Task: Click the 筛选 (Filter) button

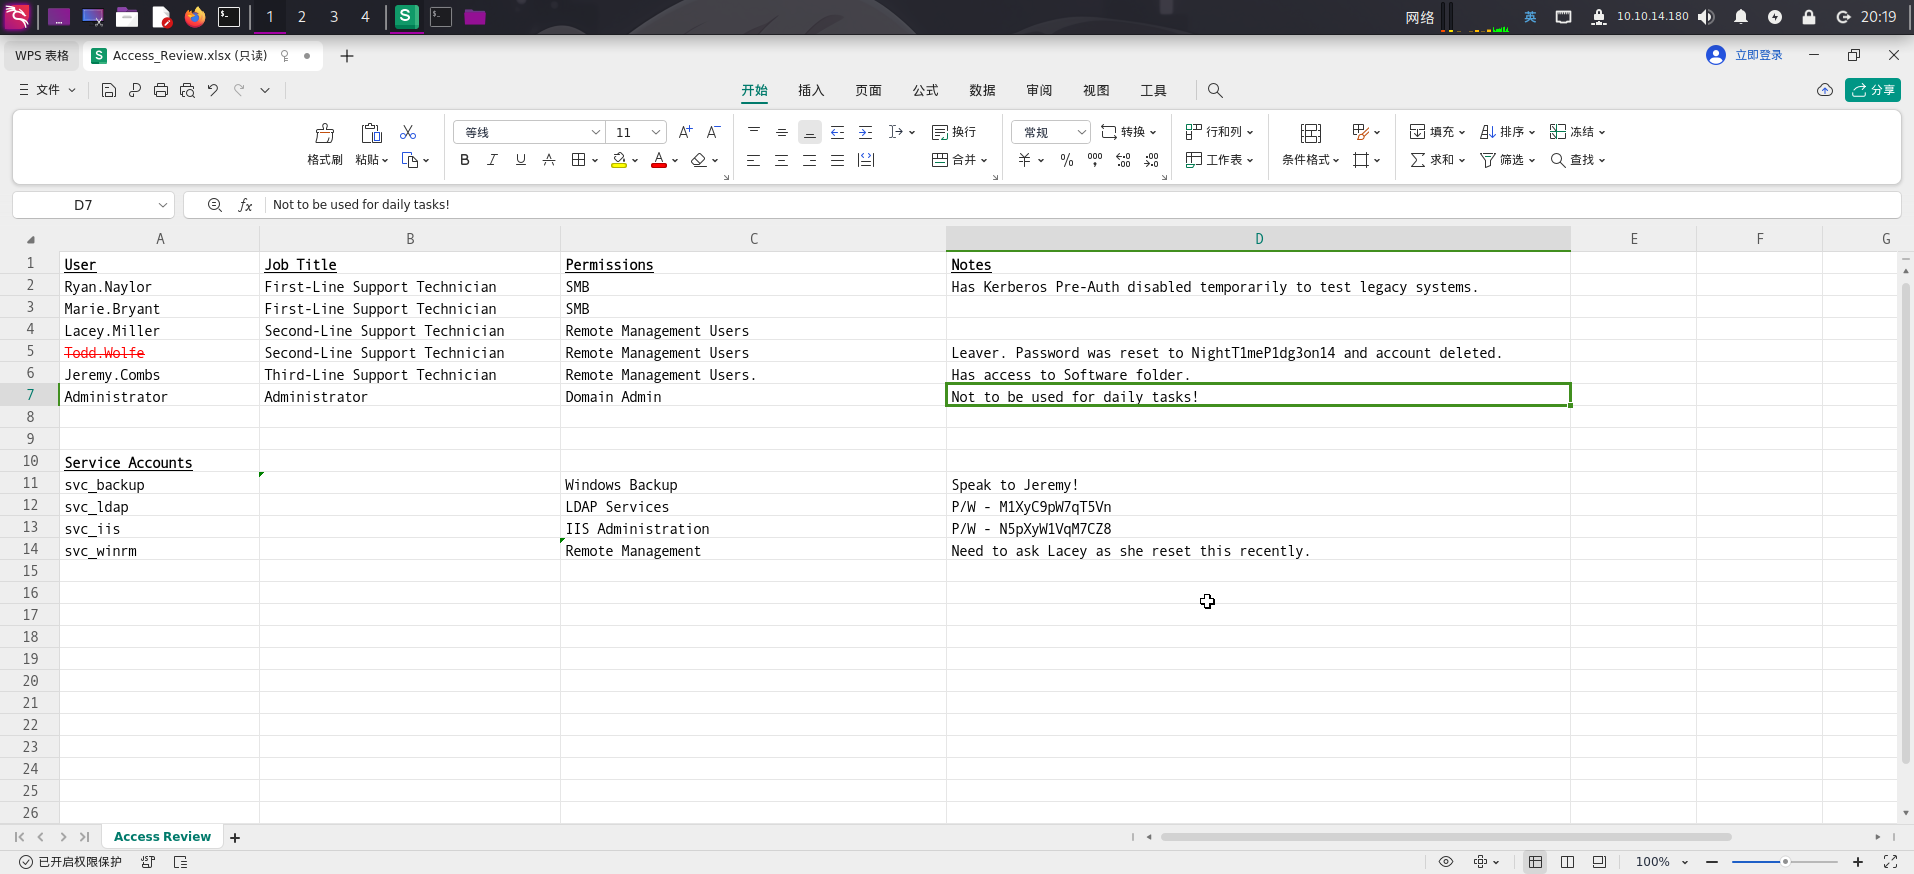Action: point(1508,160)
